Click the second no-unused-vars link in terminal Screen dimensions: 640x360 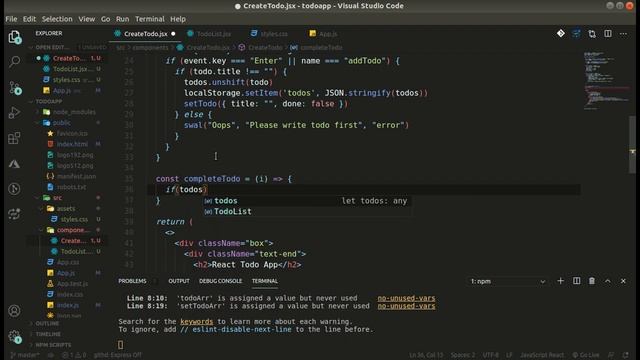click(x=406, y=306)
